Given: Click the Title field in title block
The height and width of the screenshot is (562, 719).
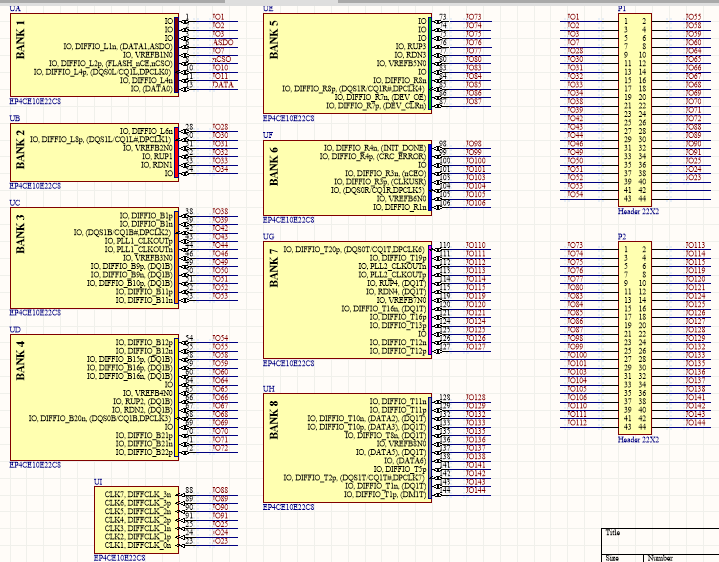Looking at the screenshot, I should [613, 534].
